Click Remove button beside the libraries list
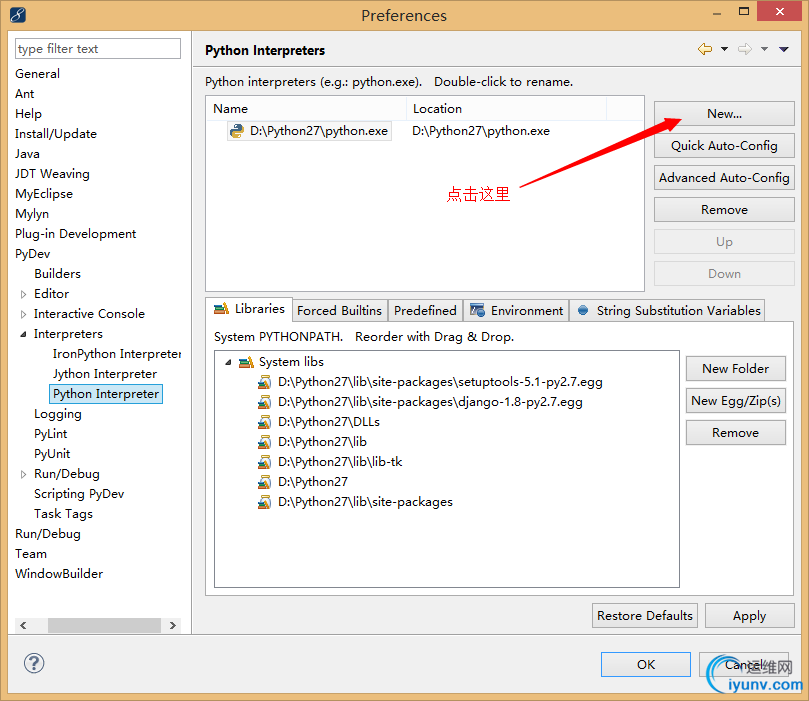The image size is (809, 701). 736,432
